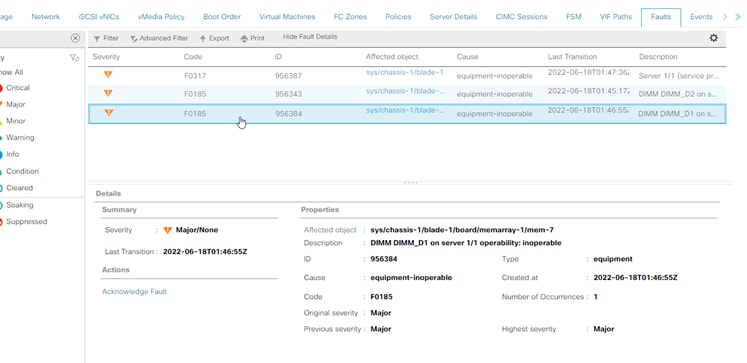Sort by the Description column header
Viewport: 747px width, 363px height.
pyautogui.click(x=658, y=57)
